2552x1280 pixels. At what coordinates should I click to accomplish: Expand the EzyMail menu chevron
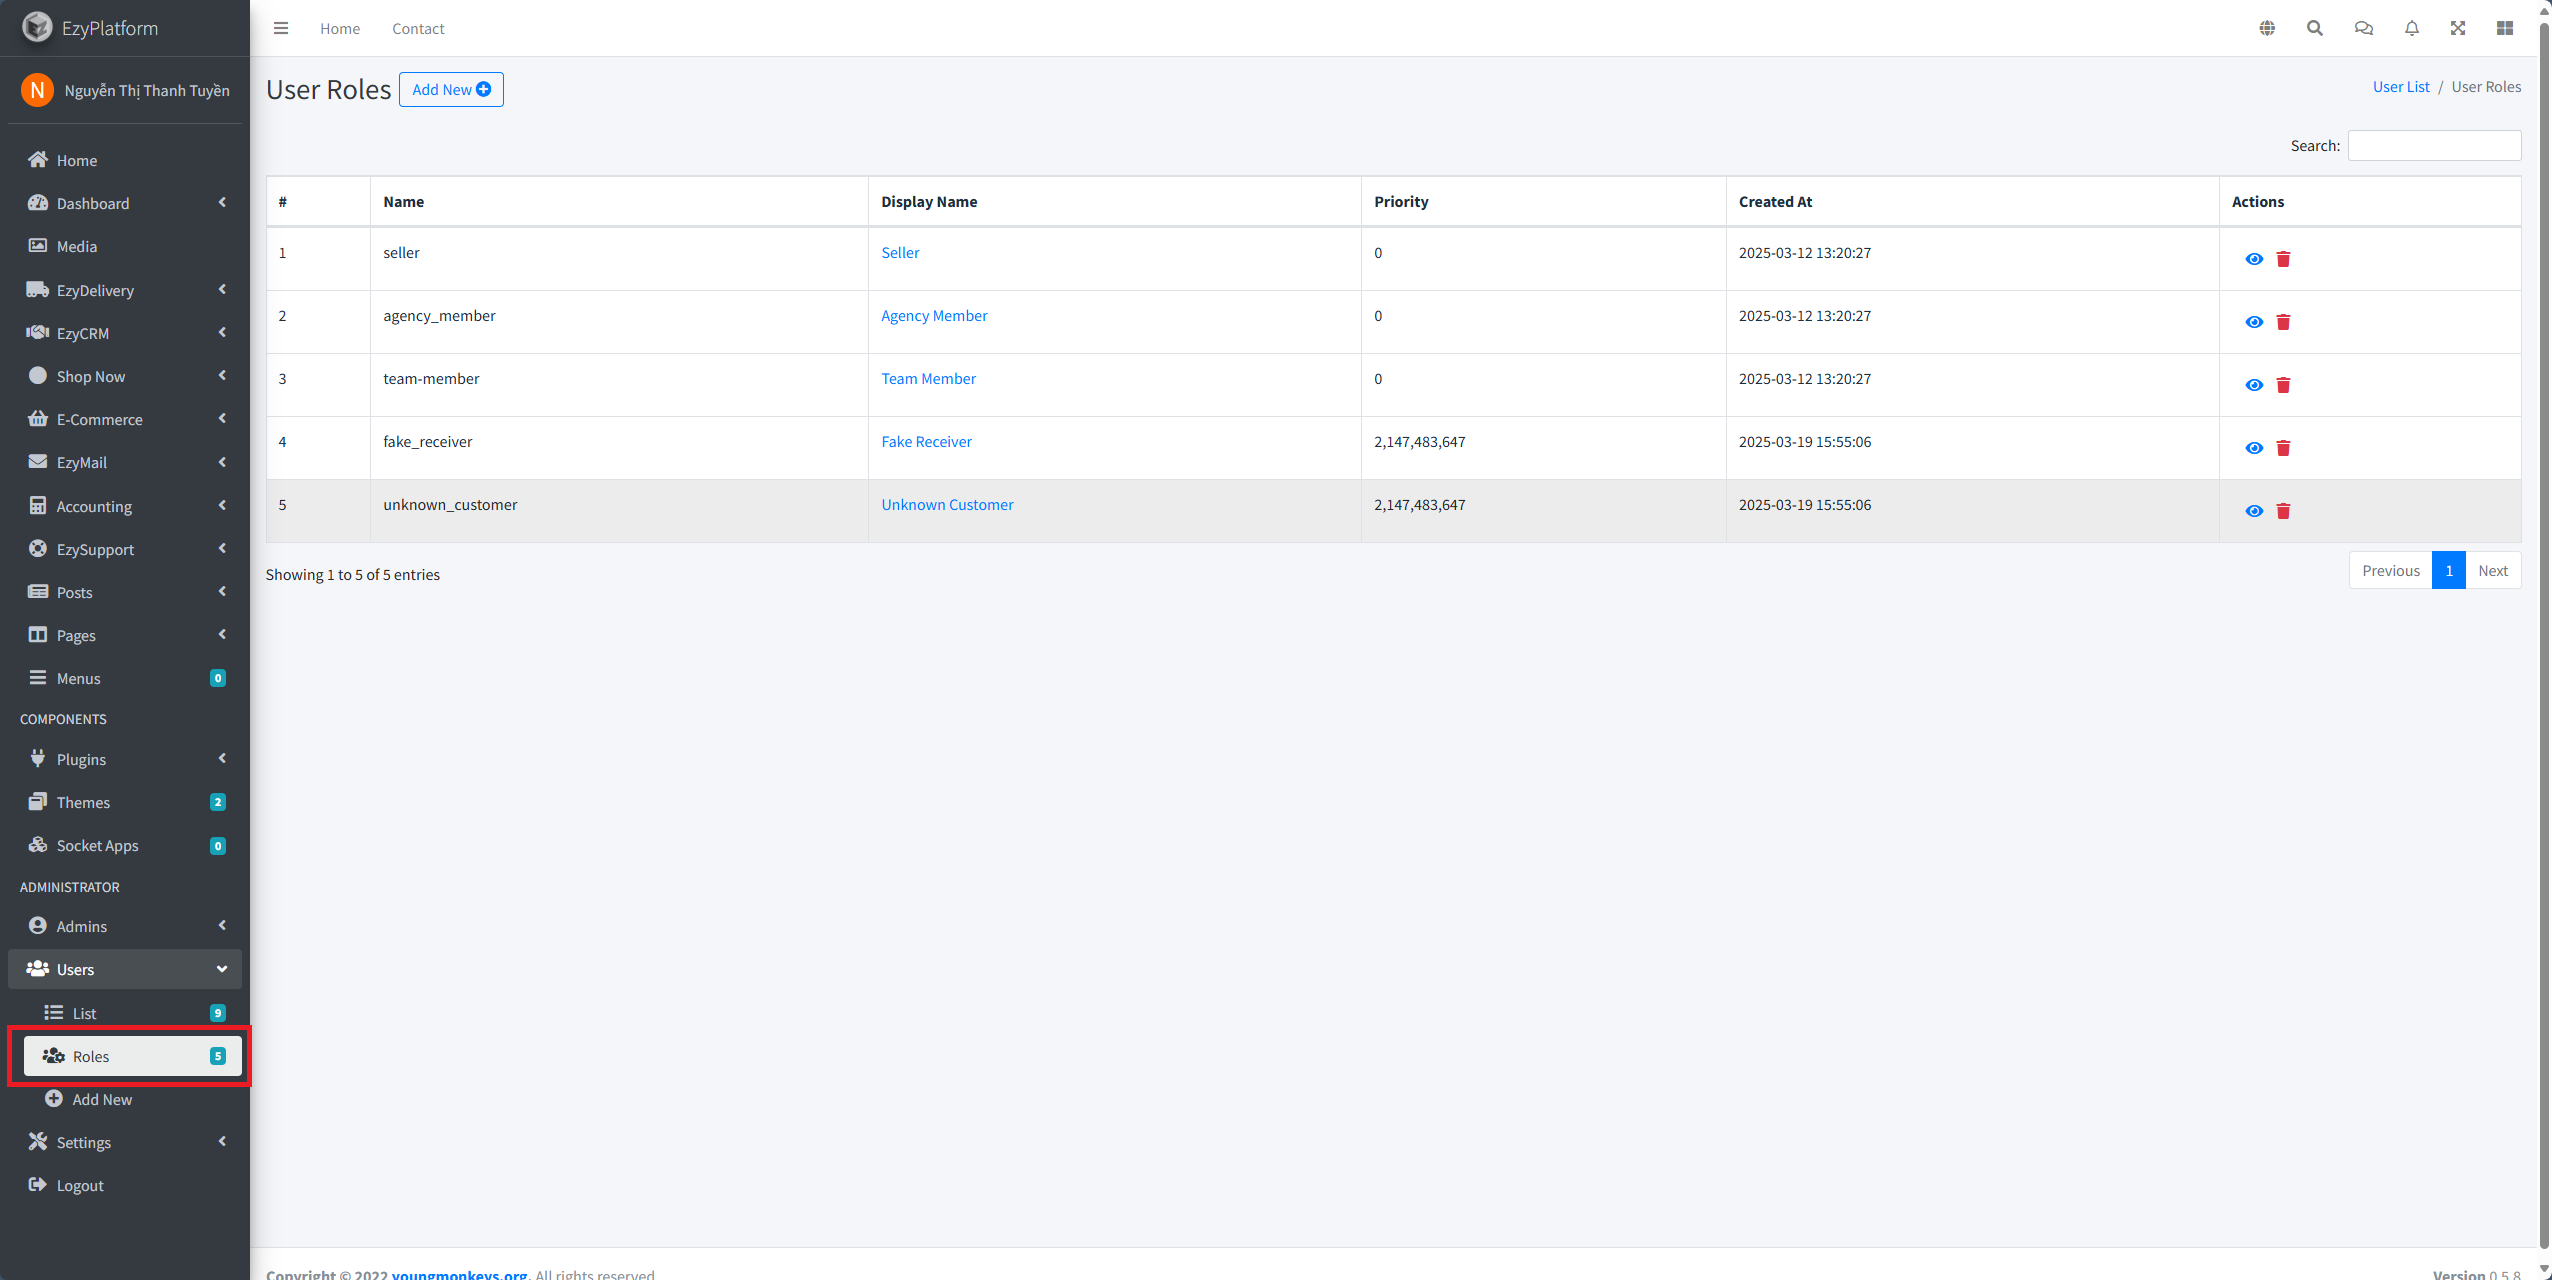[x=222, y=461]
